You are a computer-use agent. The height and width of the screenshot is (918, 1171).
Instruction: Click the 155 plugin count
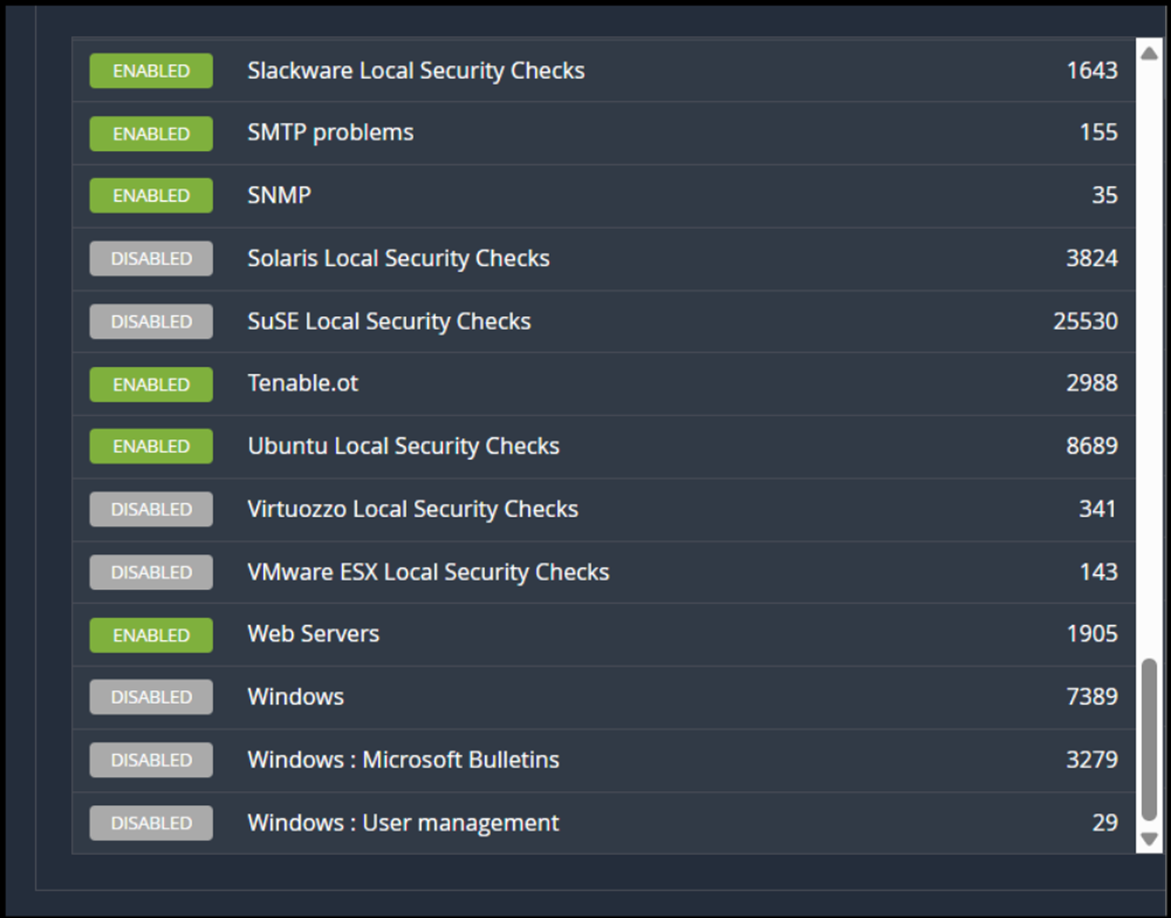(x=1099, y=133)
